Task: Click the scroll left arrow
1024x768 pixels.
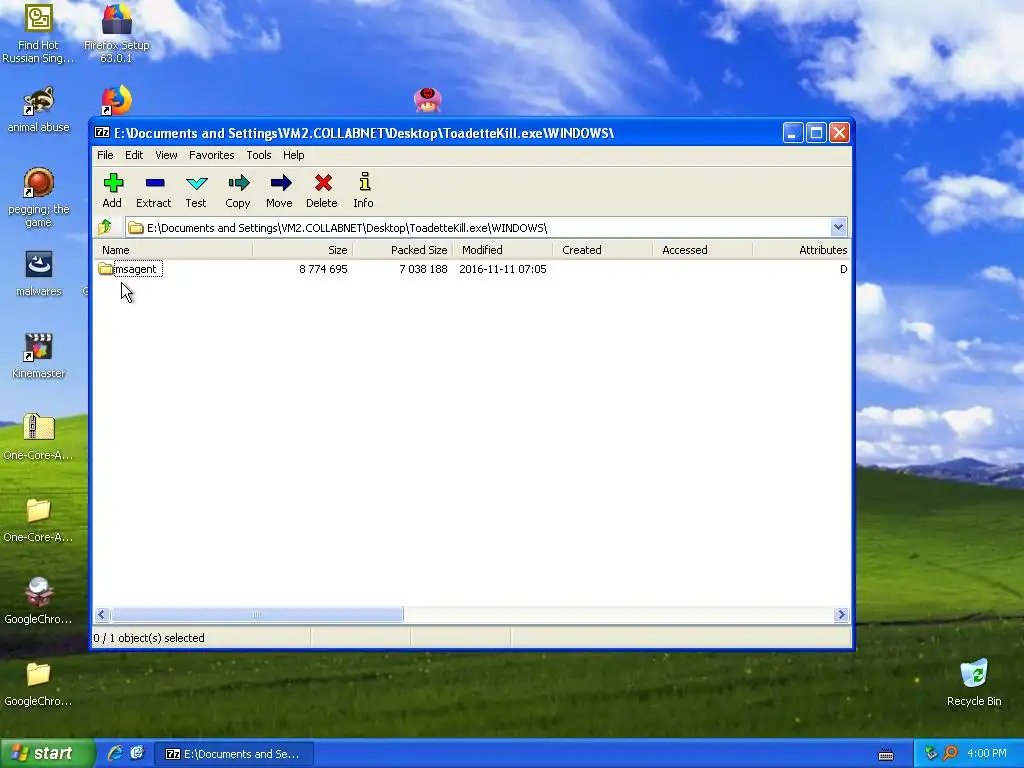Action: tap(102, 615)
